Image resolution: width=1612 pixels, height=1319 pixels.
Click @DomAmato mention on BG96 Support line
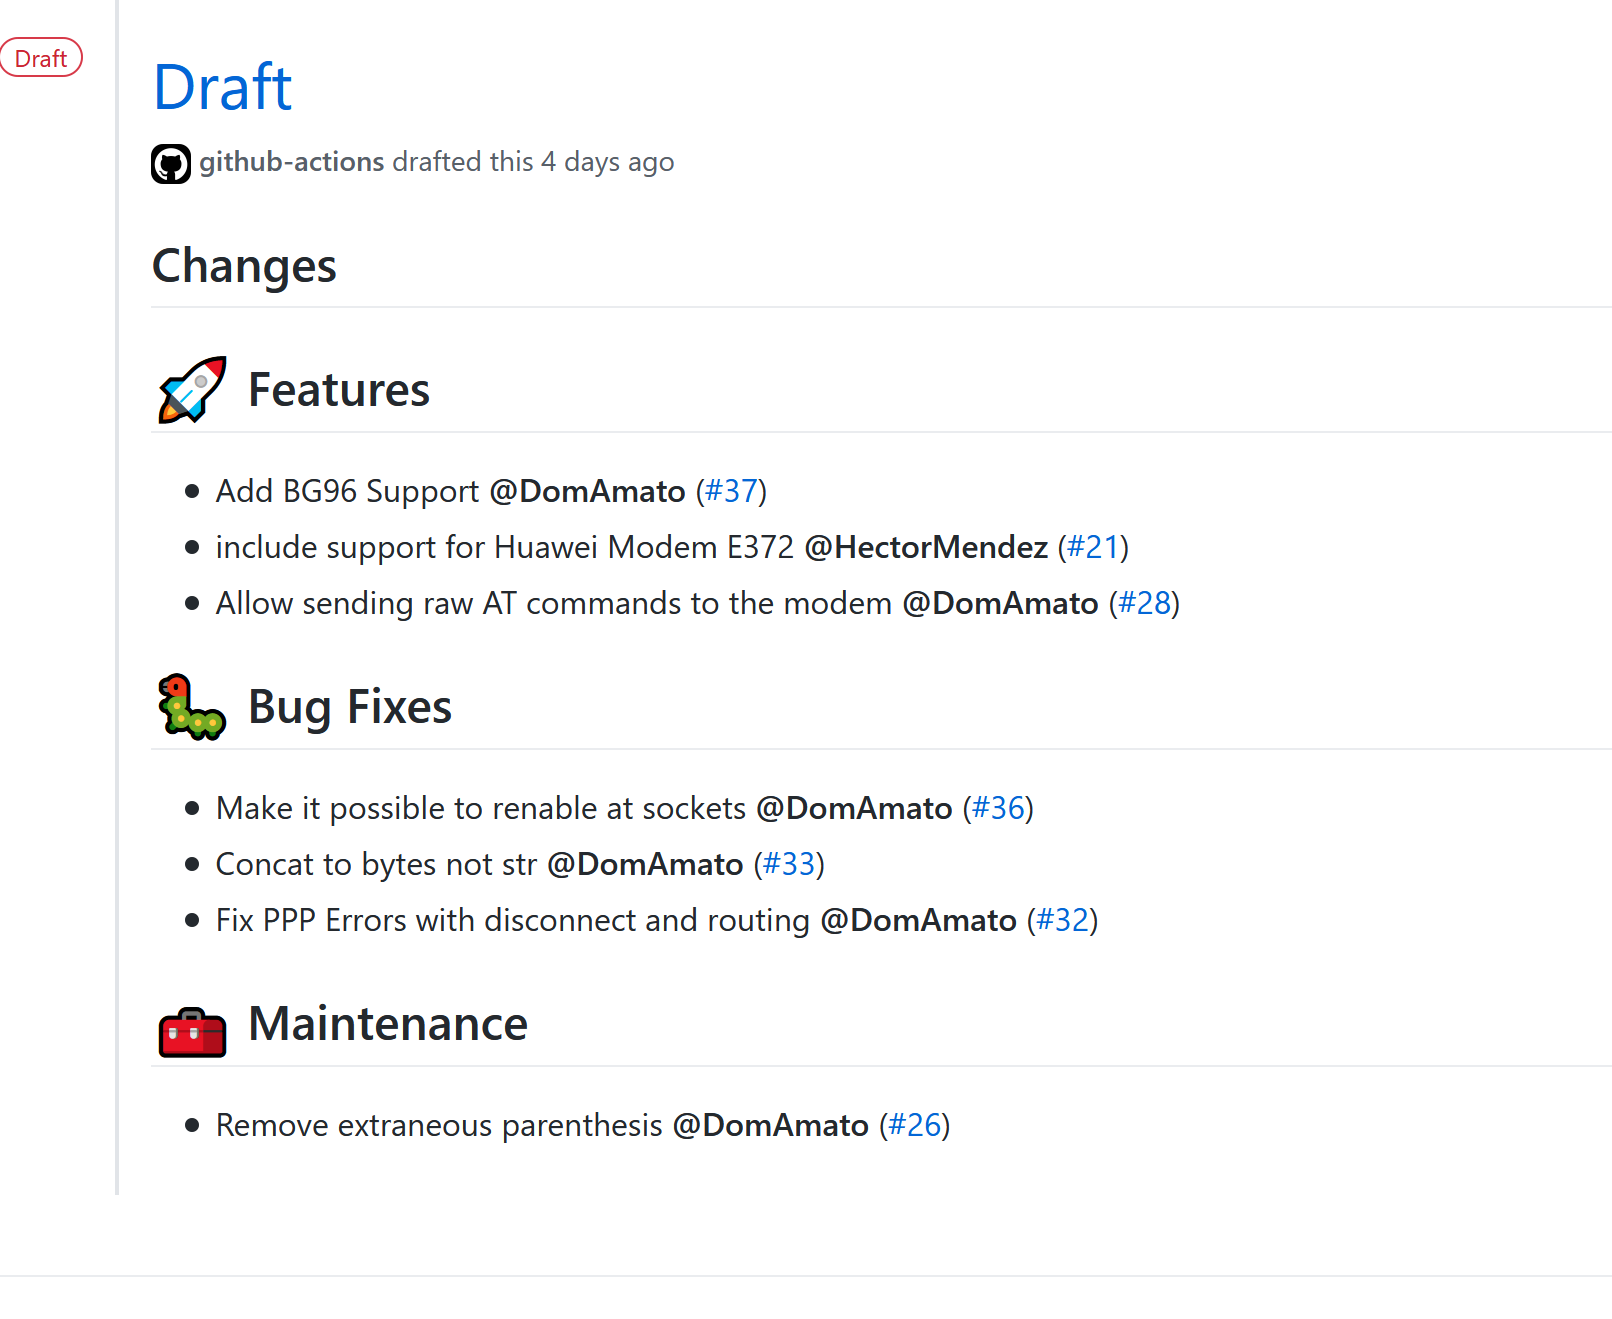[x=587, y=491]
